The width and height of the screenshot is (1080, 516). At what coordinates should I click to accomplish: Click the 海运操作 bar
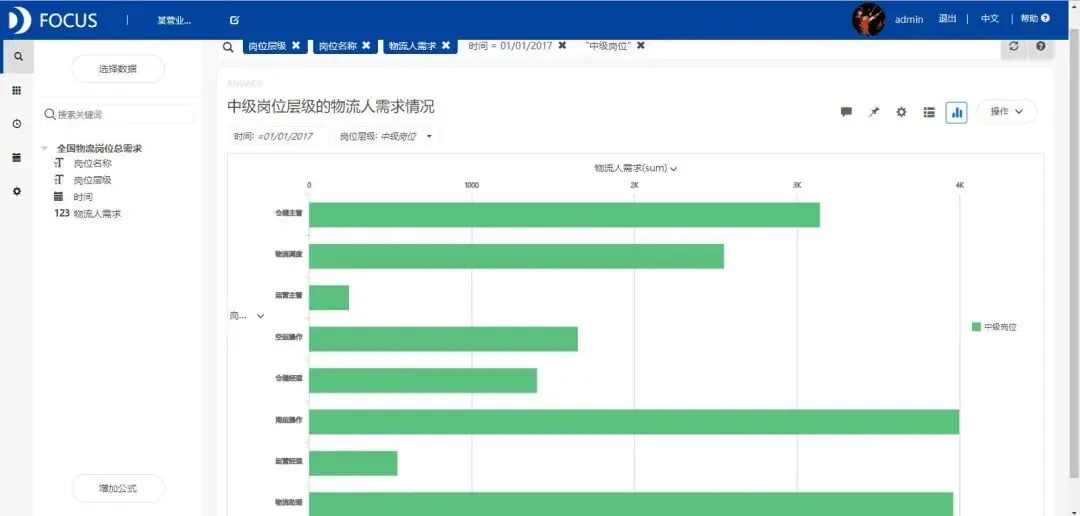point(634,422)
